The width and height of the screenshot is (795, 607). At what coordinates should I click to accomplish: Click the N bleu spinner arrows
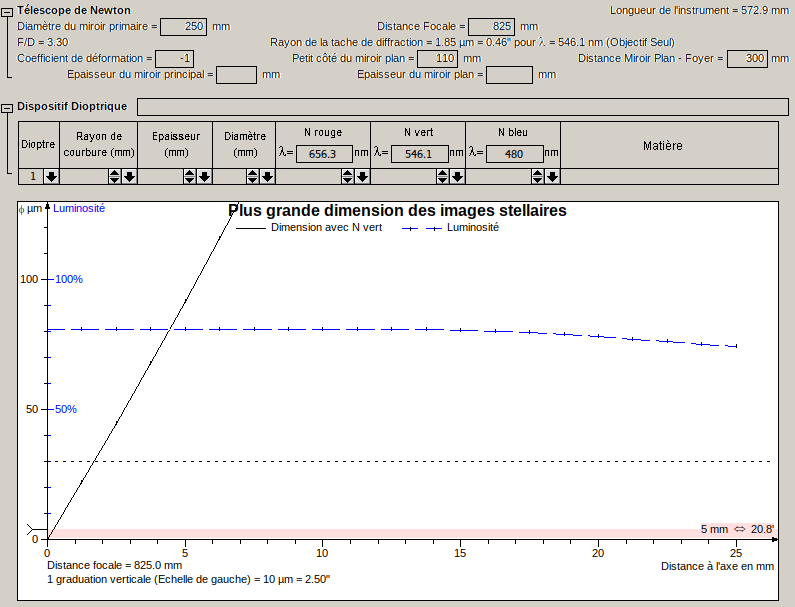pos(538,176)
